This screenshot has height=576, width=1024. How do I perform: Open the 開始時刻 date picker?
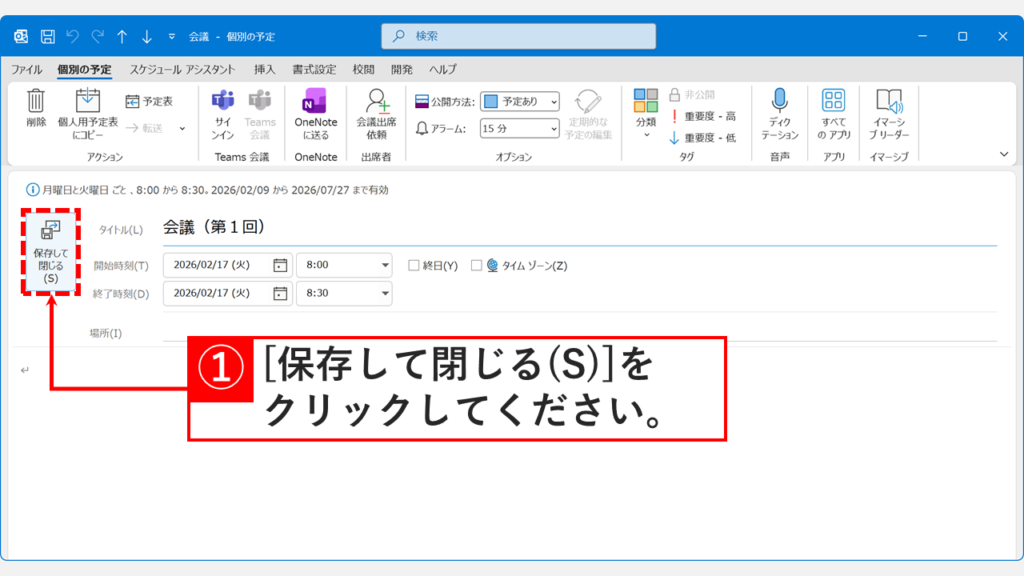click(x=278, y=264)
